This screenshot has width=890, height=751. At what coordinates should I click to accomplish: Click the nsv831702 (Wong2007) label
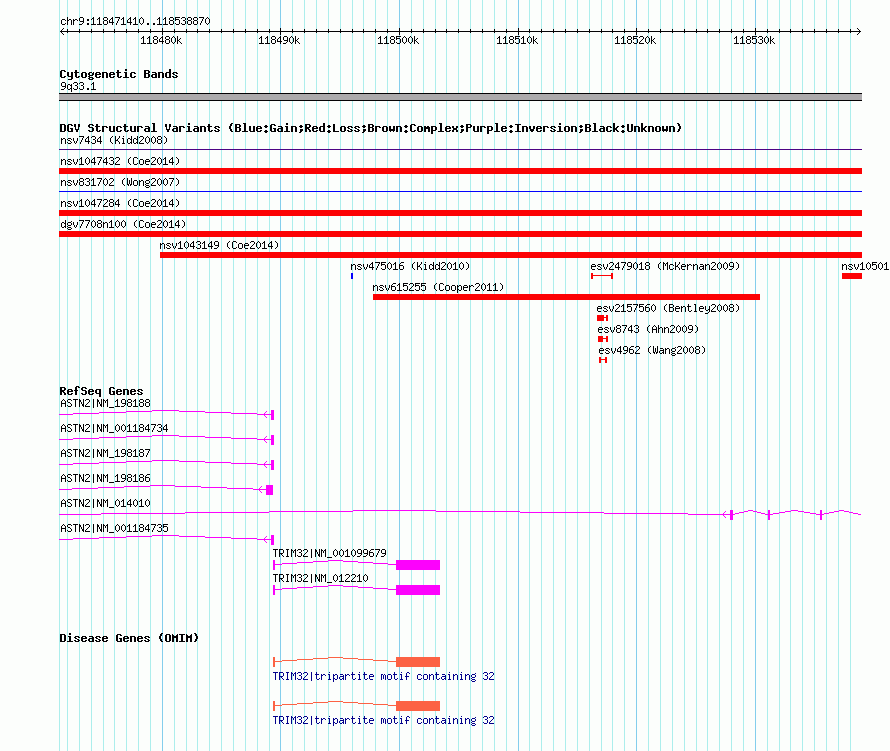(x=120, y=182)
